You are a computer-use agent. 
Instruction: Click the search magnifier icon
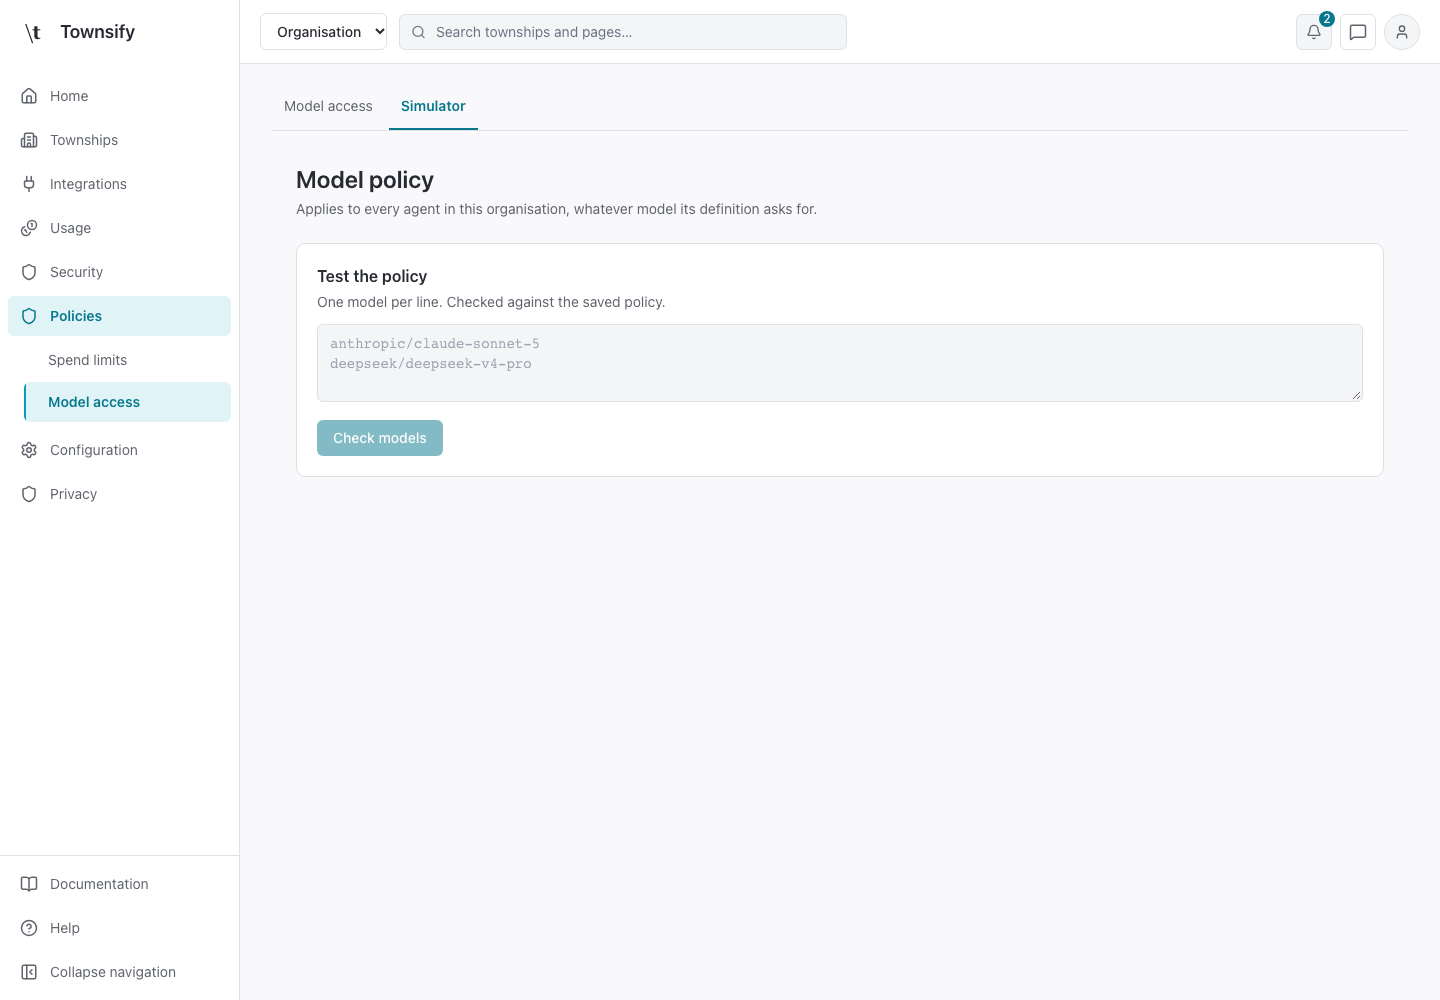[419, 32]
